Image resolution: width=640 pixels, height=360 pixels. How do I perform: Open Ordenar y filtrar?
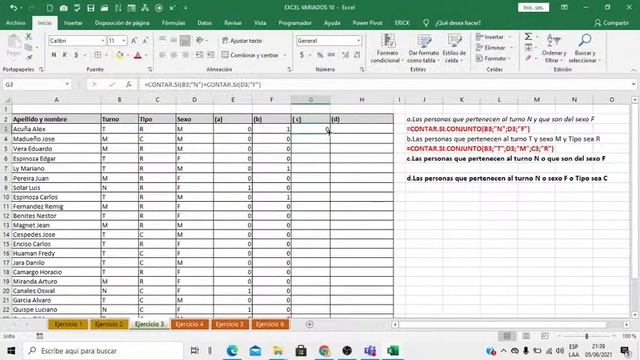coord(554,49)
